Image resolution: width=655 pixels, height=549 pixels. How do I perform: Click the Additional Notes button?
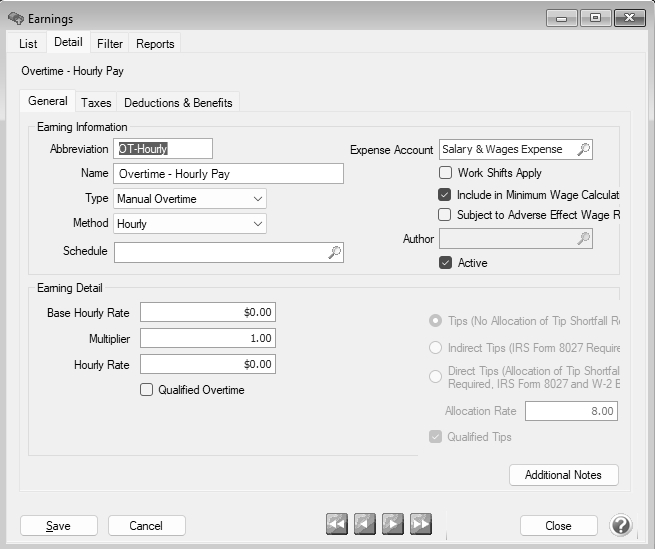(x=563, y=475)
